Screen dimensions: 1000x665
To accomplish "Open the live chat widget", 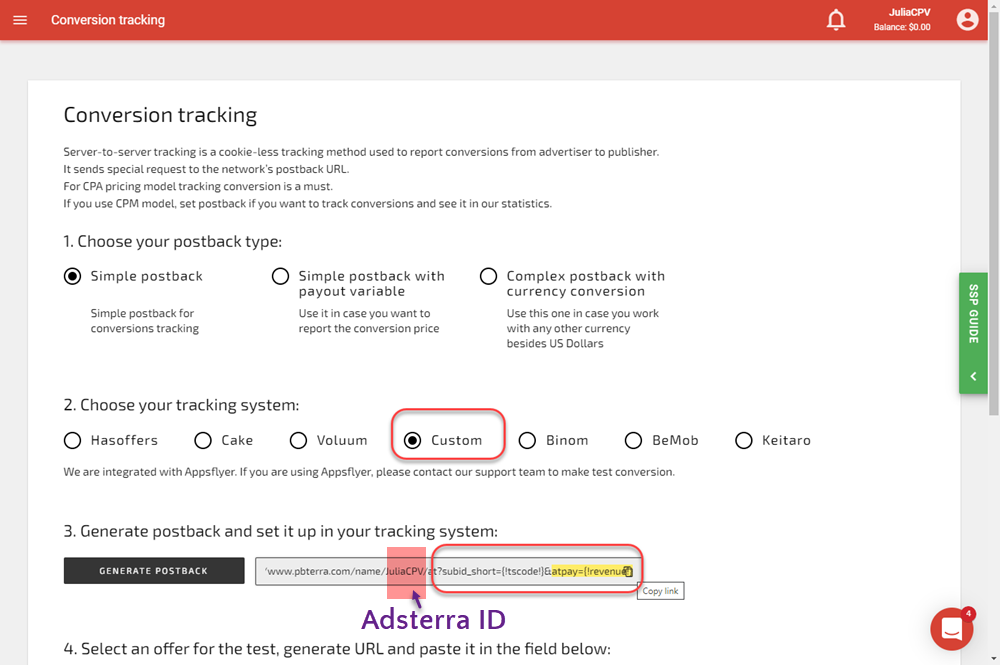I will (x=952, y=629).
